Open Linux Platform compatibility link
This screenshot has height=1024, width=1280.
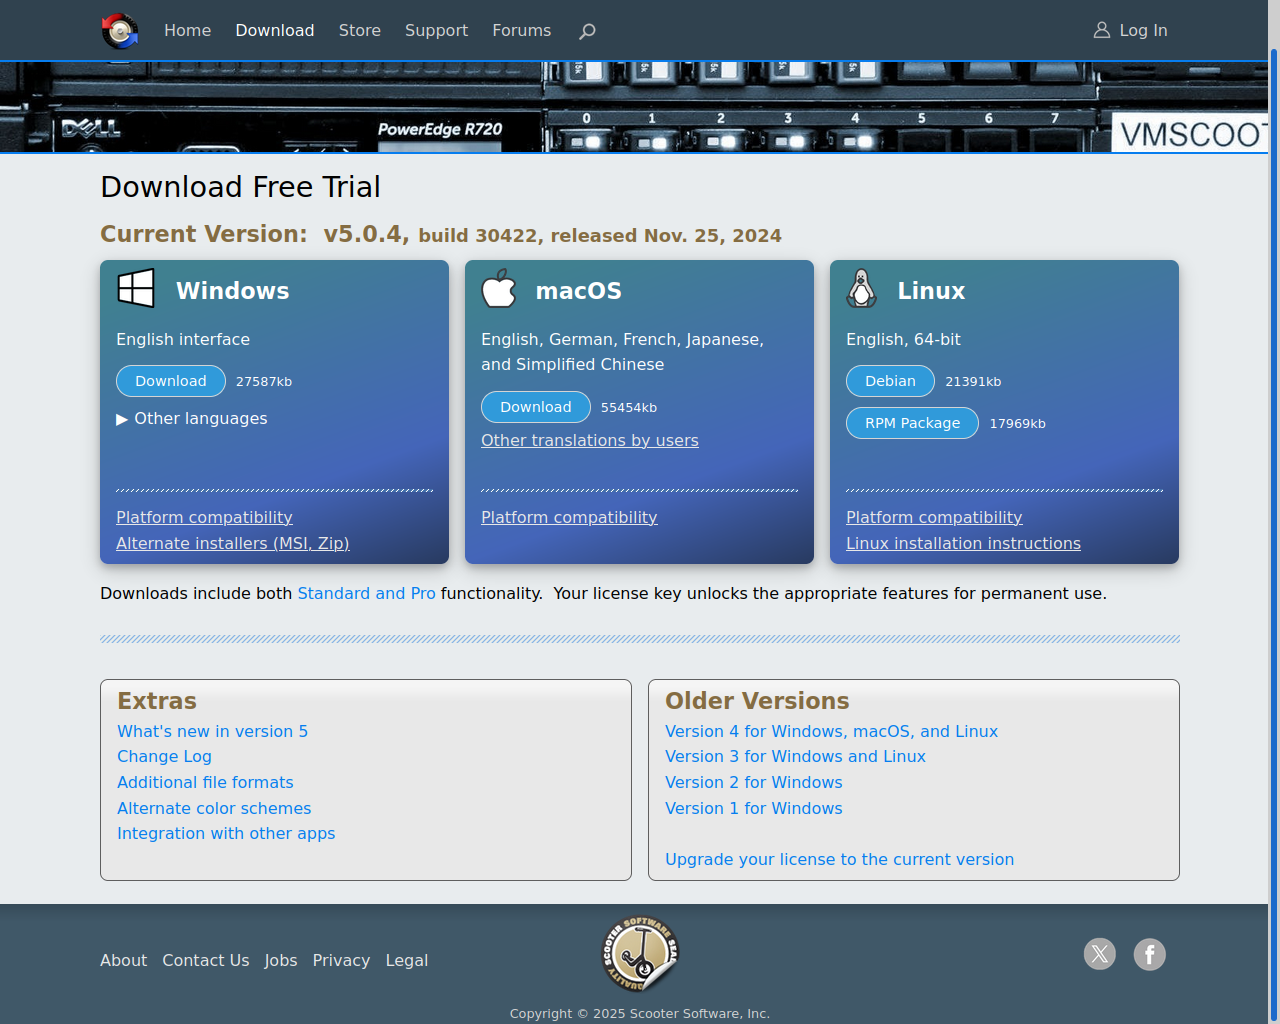click(x=934, y=517)
